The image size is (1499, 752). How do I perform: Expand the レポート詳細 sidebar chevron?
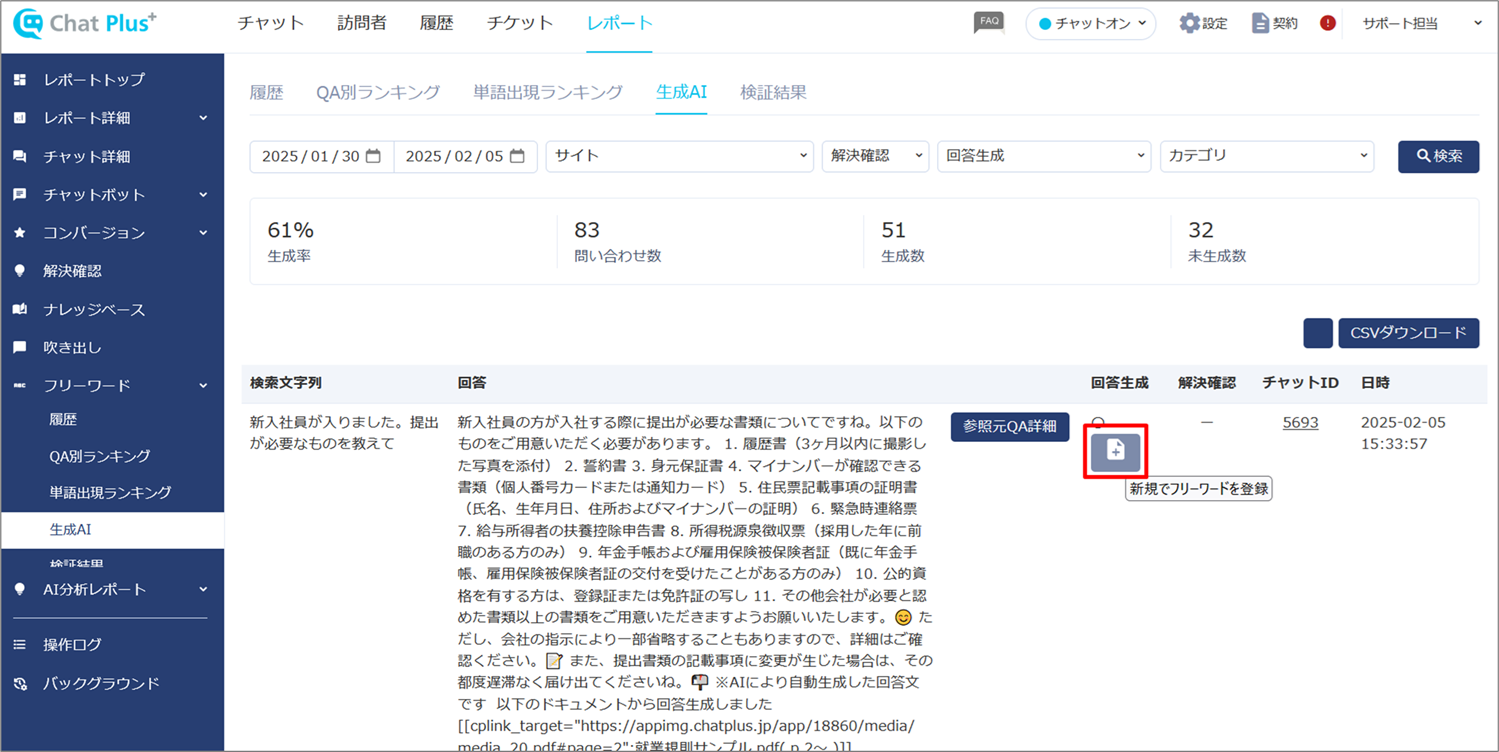[x=203, y=118]
